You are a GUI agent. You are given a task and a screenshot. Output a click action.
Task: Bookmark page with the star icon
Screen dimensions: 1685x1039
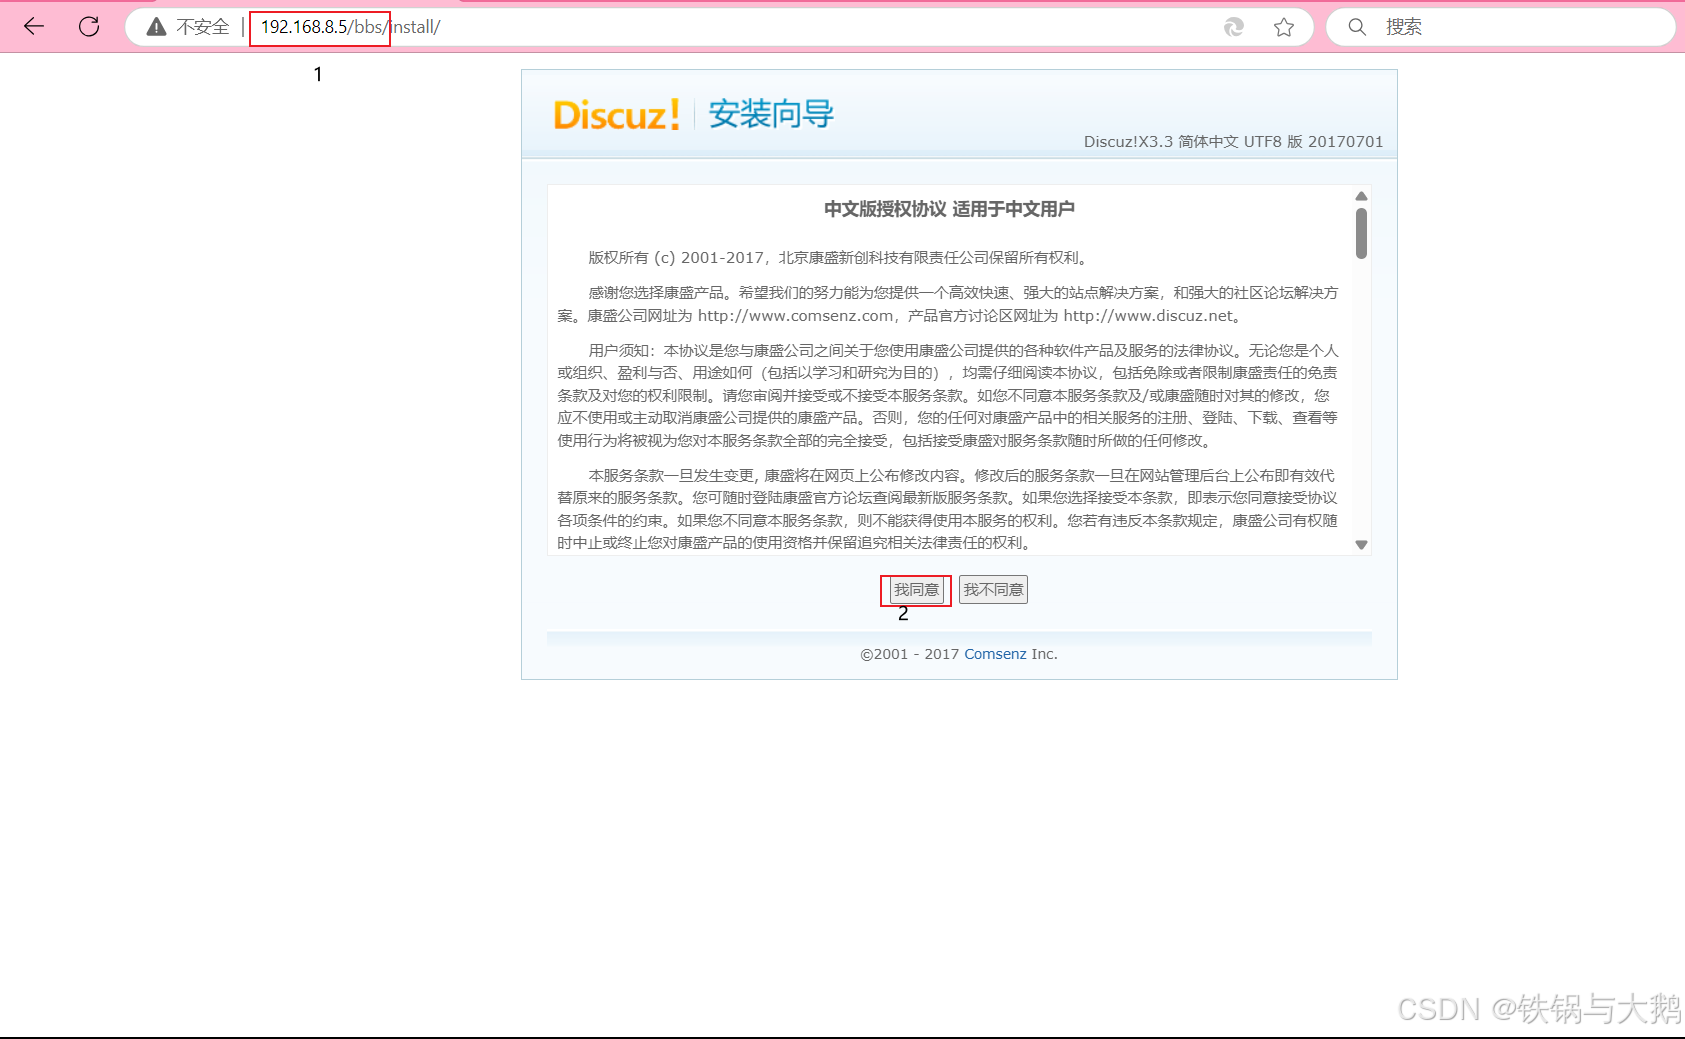(x=1284, y=27)
